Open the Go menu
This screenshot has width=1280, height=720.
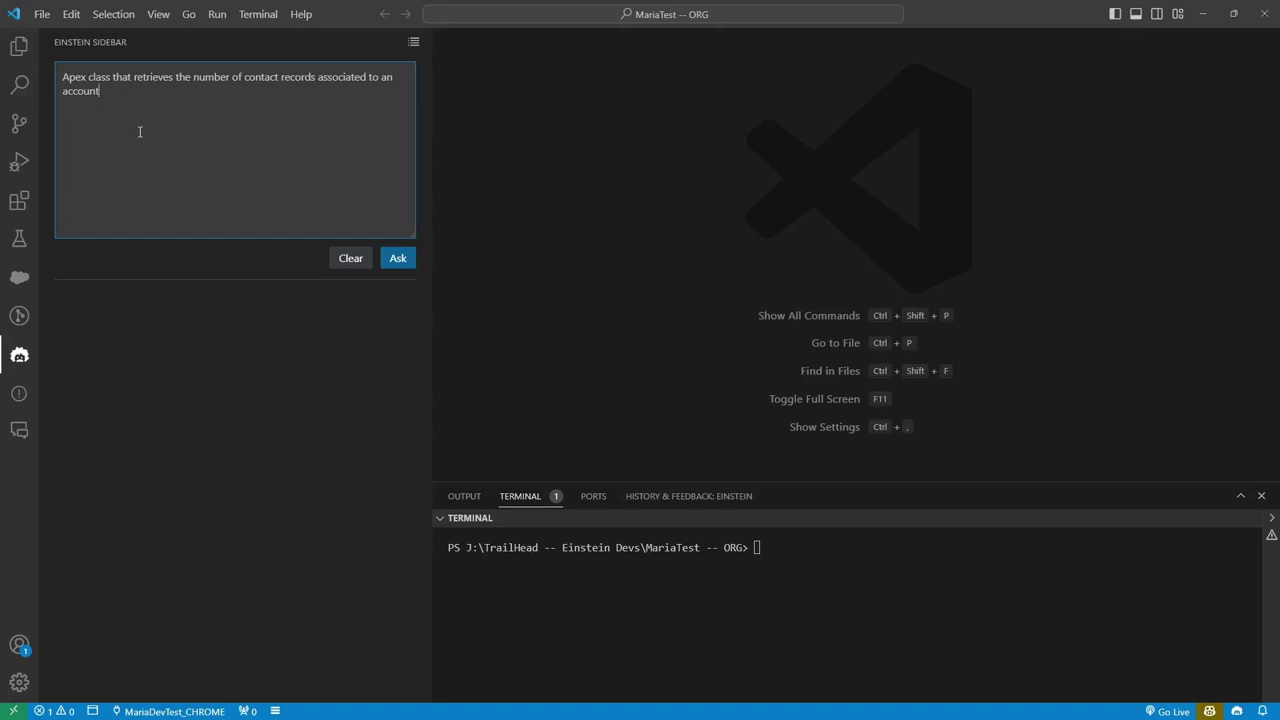pos(189,14)
